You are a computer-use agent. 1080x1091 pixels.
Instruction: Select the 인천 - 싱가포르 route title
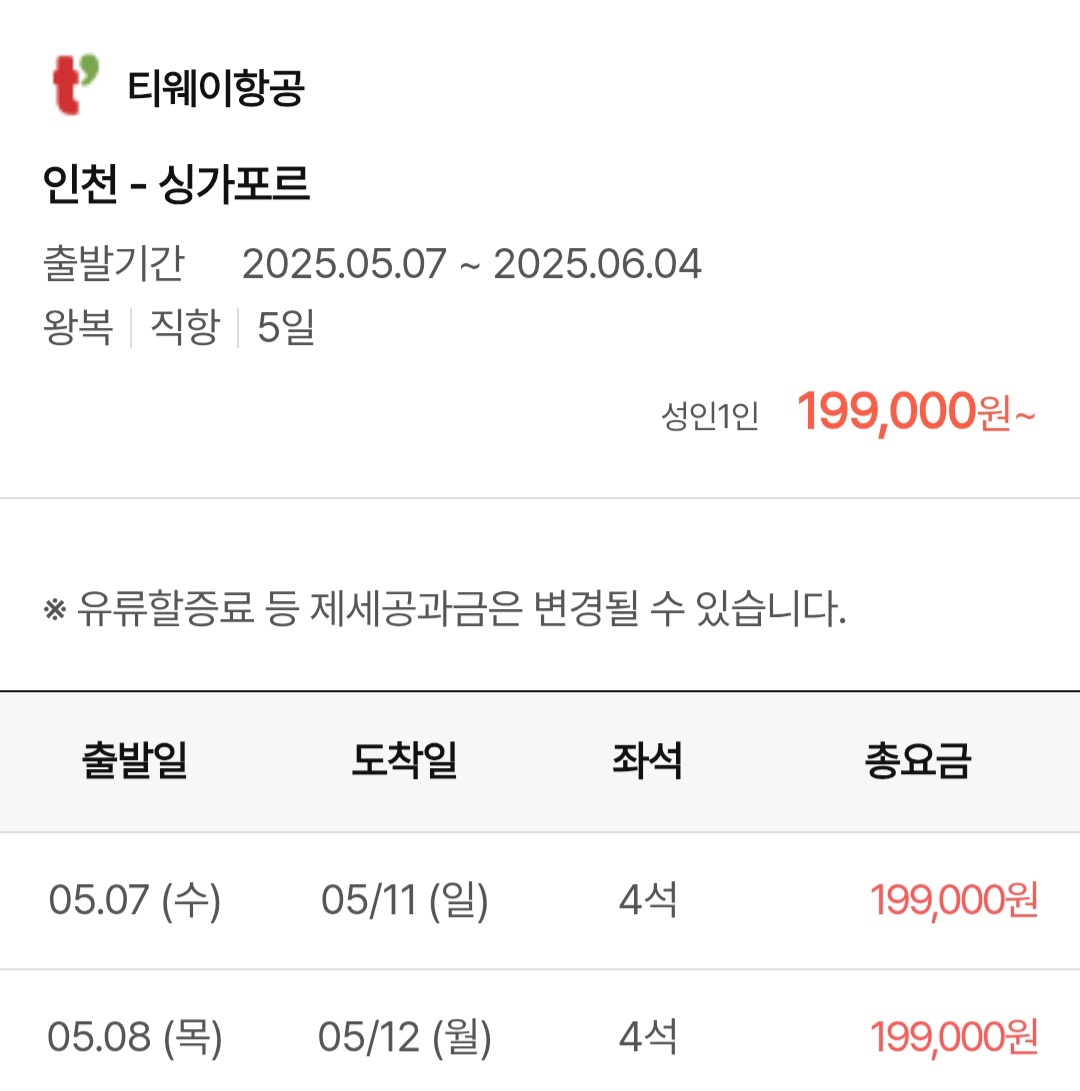click(177, 185)
